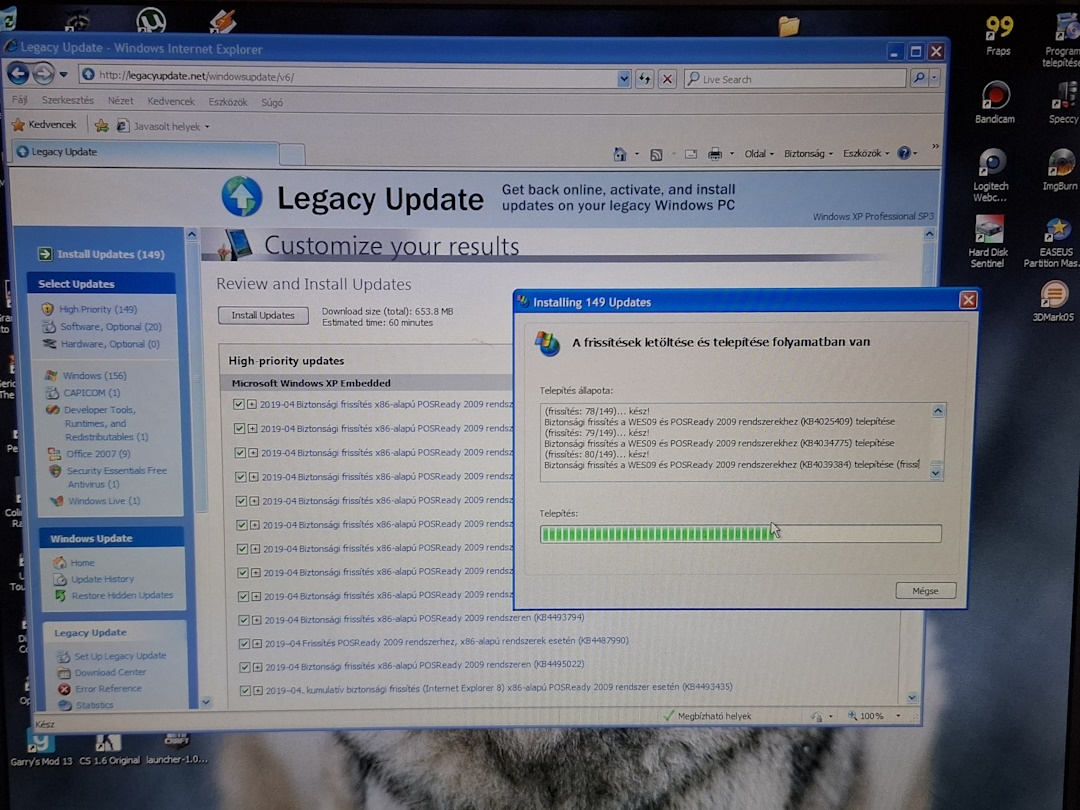The height and width of the screenshot is (810, 1080).
Task: Open the Update History link
Action: pos(102,579)
